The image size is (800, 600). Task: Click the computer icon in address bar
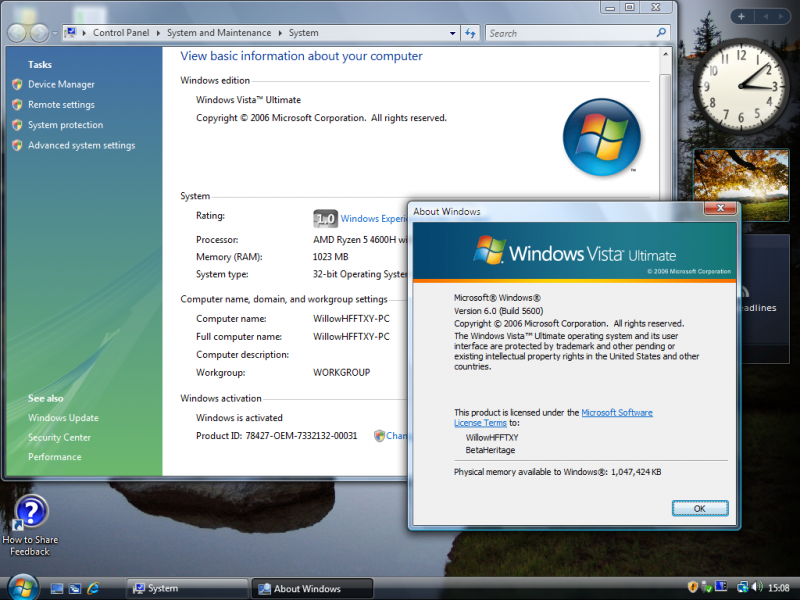pyautogui.click(x=71, y=33)
